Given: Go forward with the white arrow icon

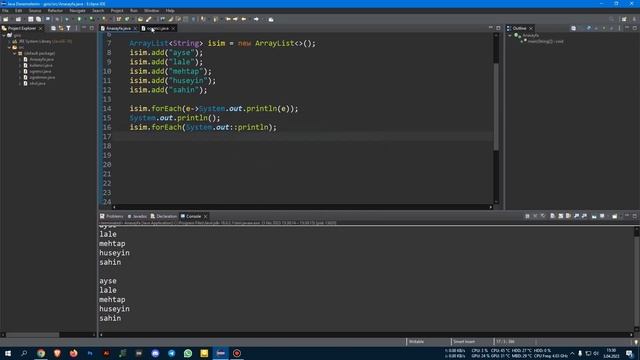Looking at the screenshot, I should (256, 19).
